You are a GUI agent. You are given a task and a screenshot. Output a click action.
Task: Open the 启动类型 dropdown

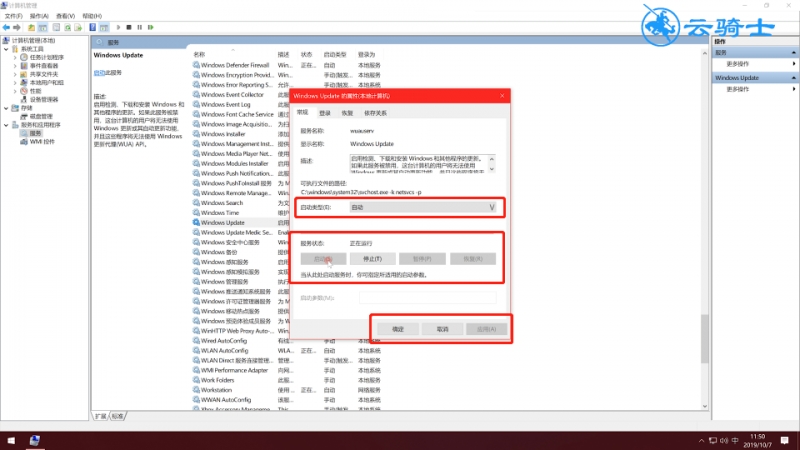[x=423, y=208]
